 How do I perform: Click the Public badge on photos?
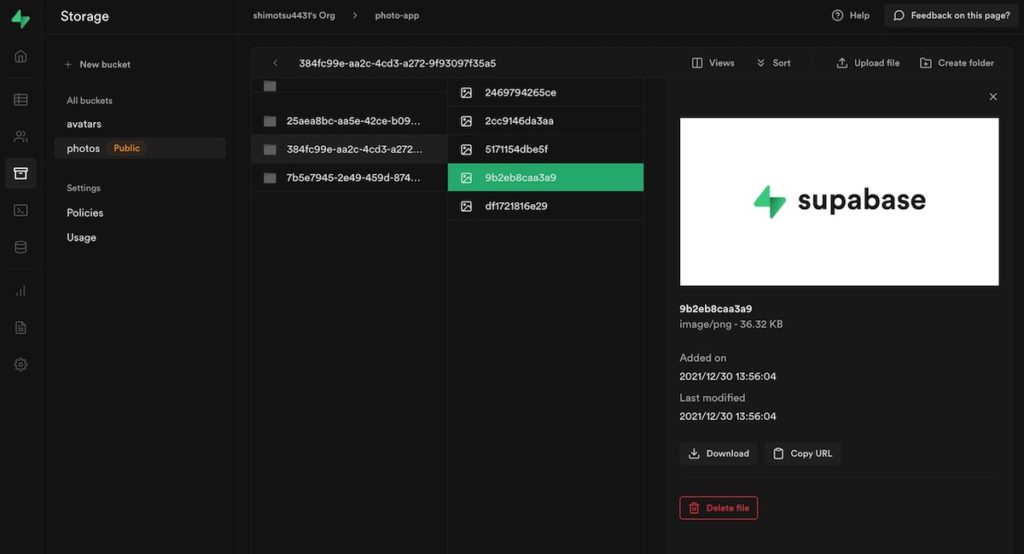127,148
